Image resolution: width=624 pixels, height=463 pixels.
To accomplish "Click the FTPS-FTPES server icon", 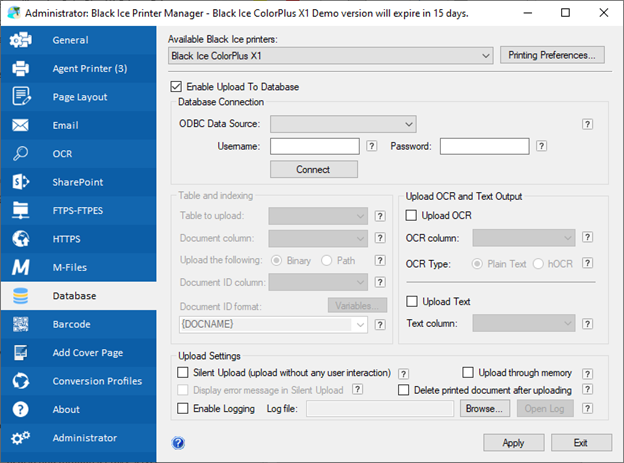I will pyautogui.click(x=20, y=210).
